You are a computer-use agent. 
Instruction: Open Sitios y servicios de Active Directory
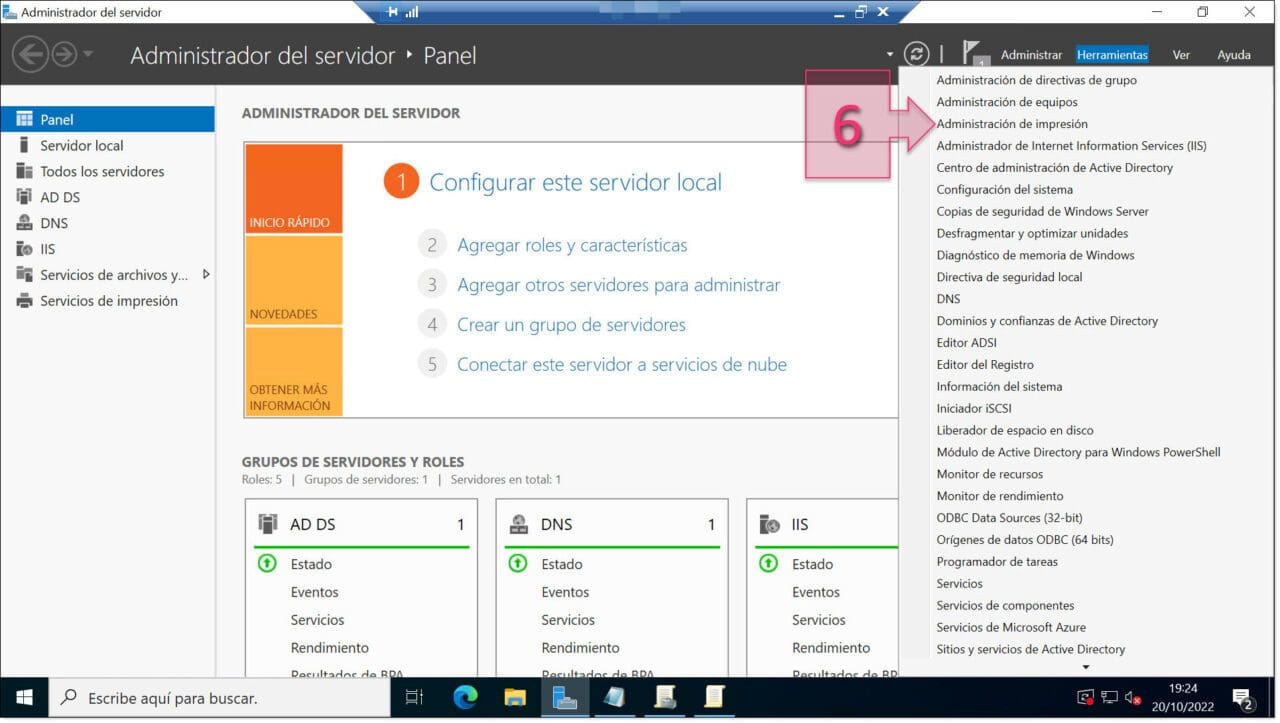(x=1030, y=650)
